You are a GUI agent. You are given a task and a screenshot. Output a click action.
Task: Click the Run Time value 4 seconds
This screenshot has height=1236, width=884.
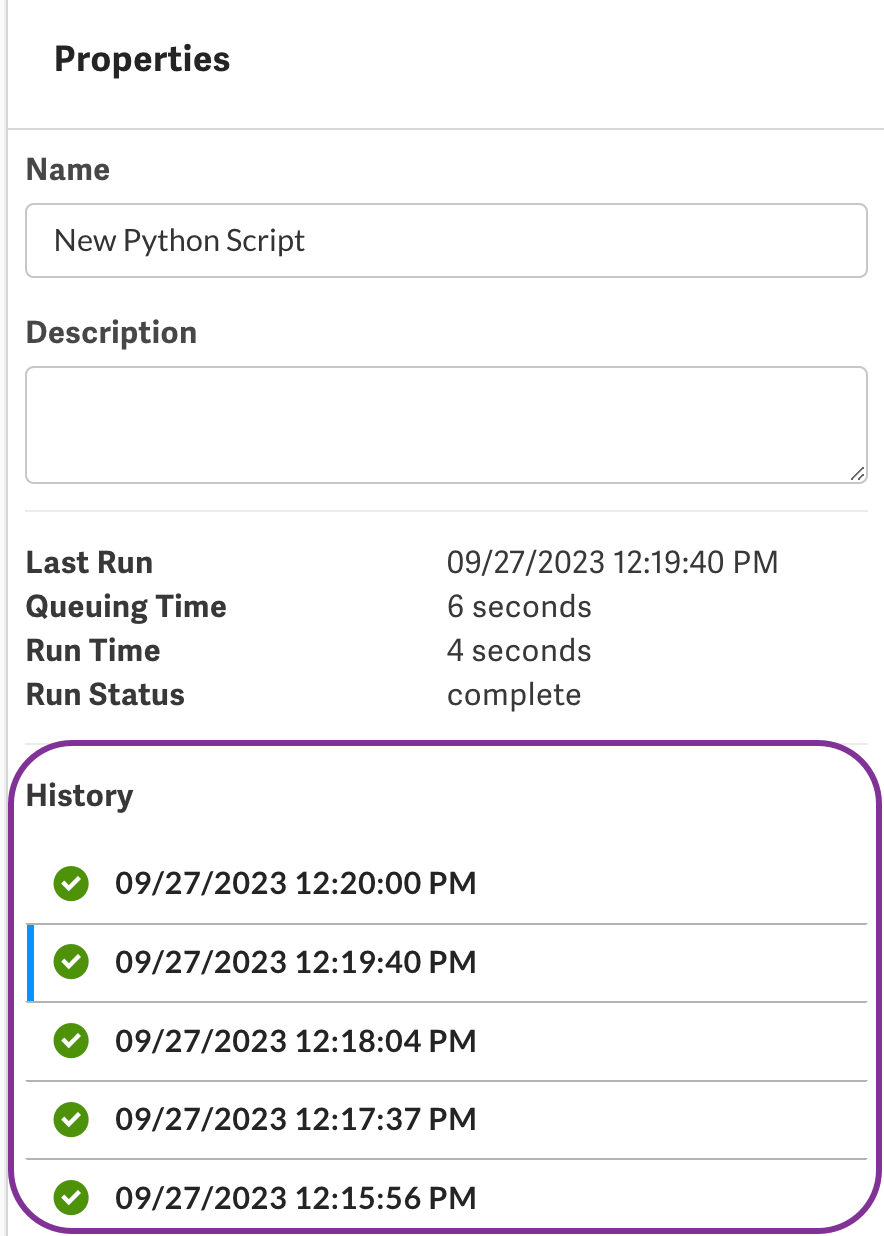[x=519, y=651]
